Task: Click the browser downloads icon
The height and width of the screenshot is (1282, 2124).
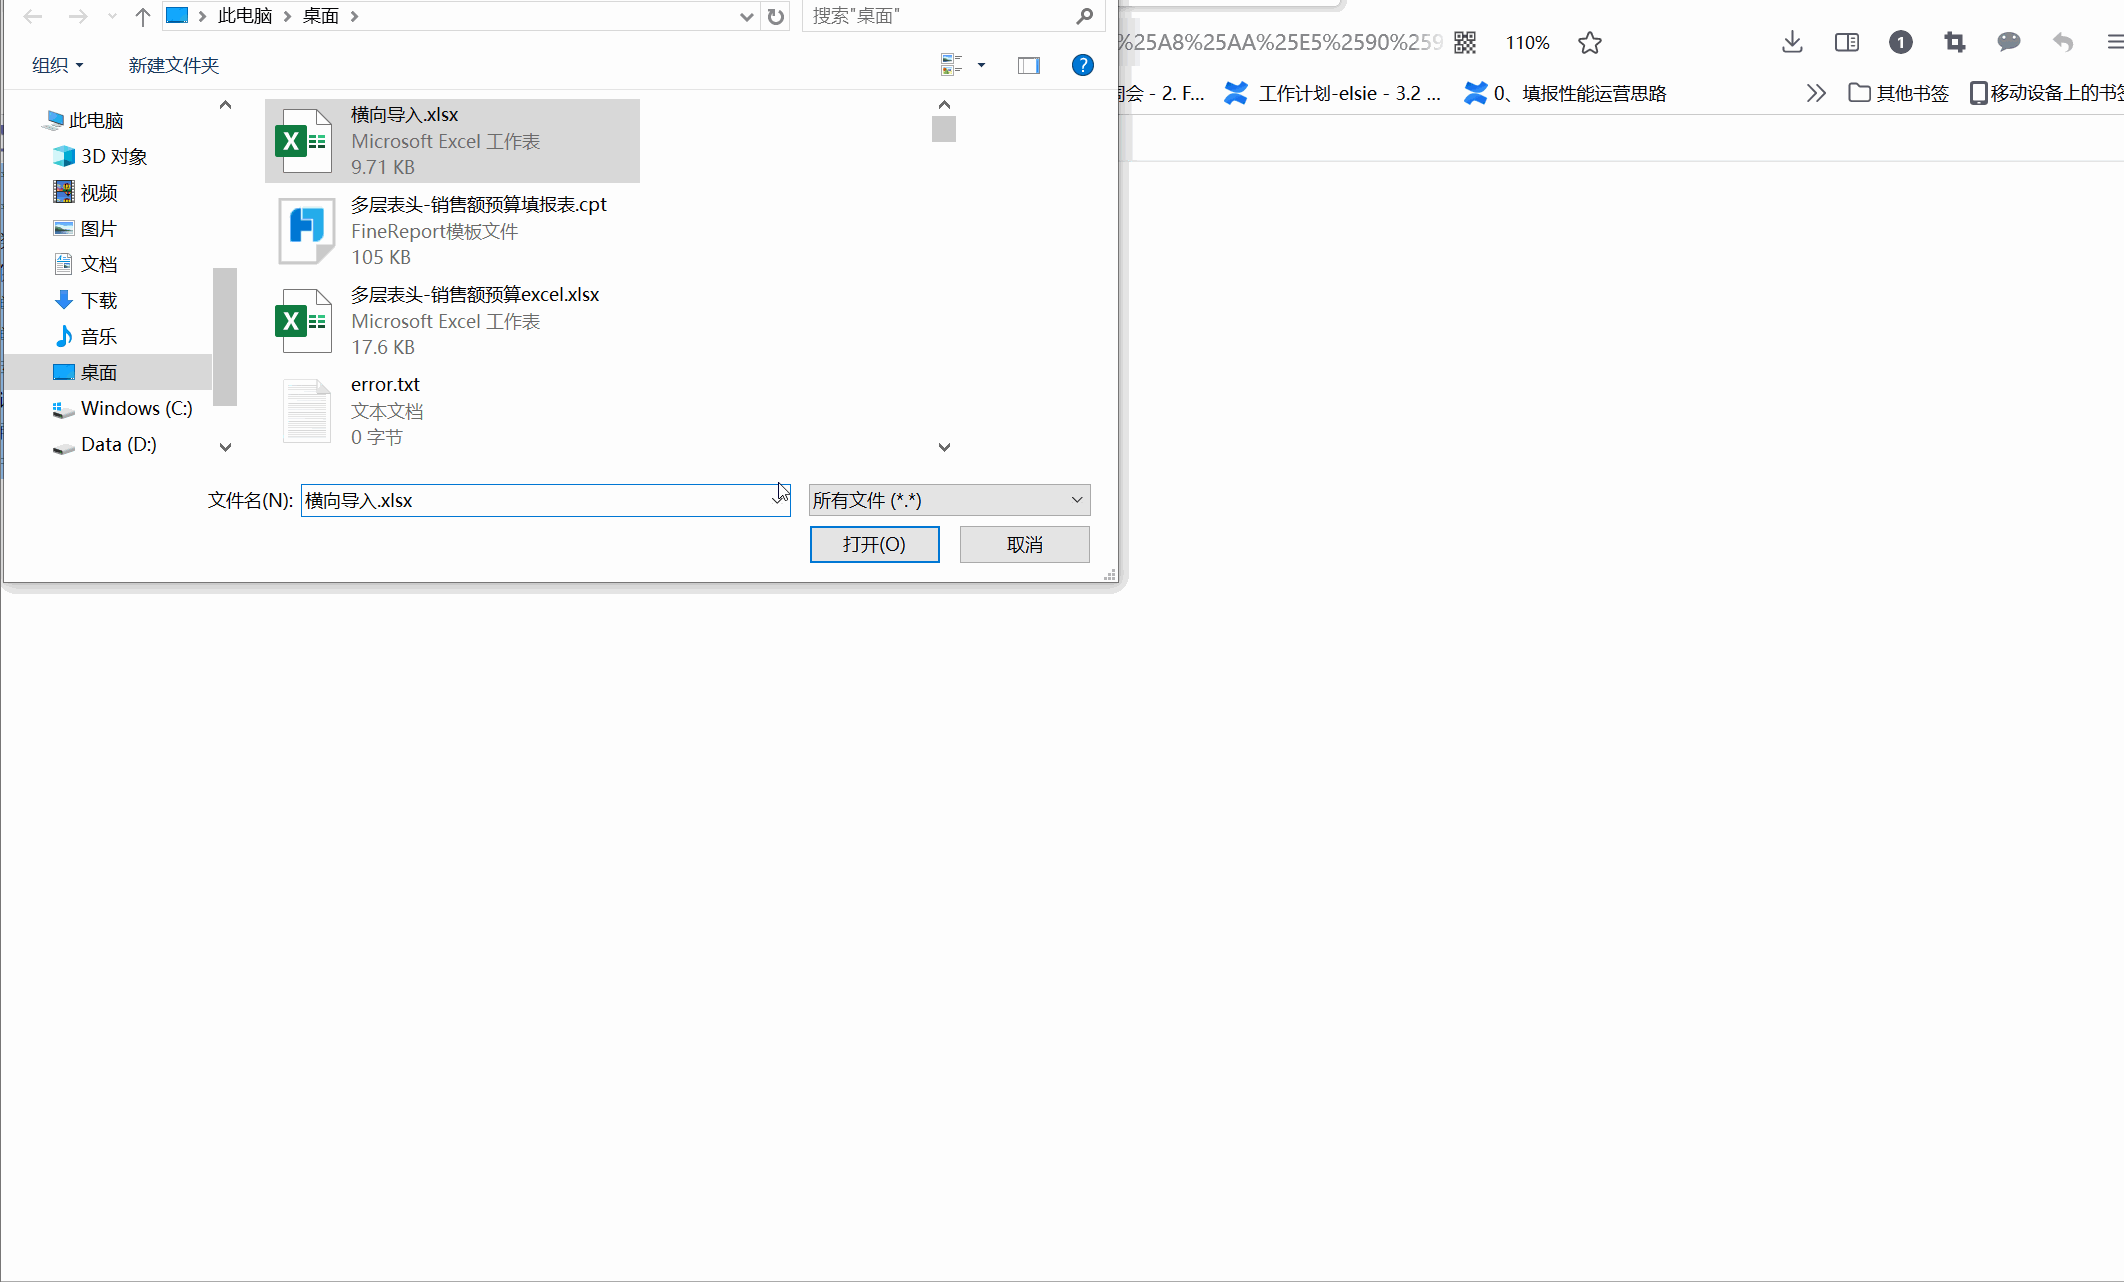Action: 1792,42
